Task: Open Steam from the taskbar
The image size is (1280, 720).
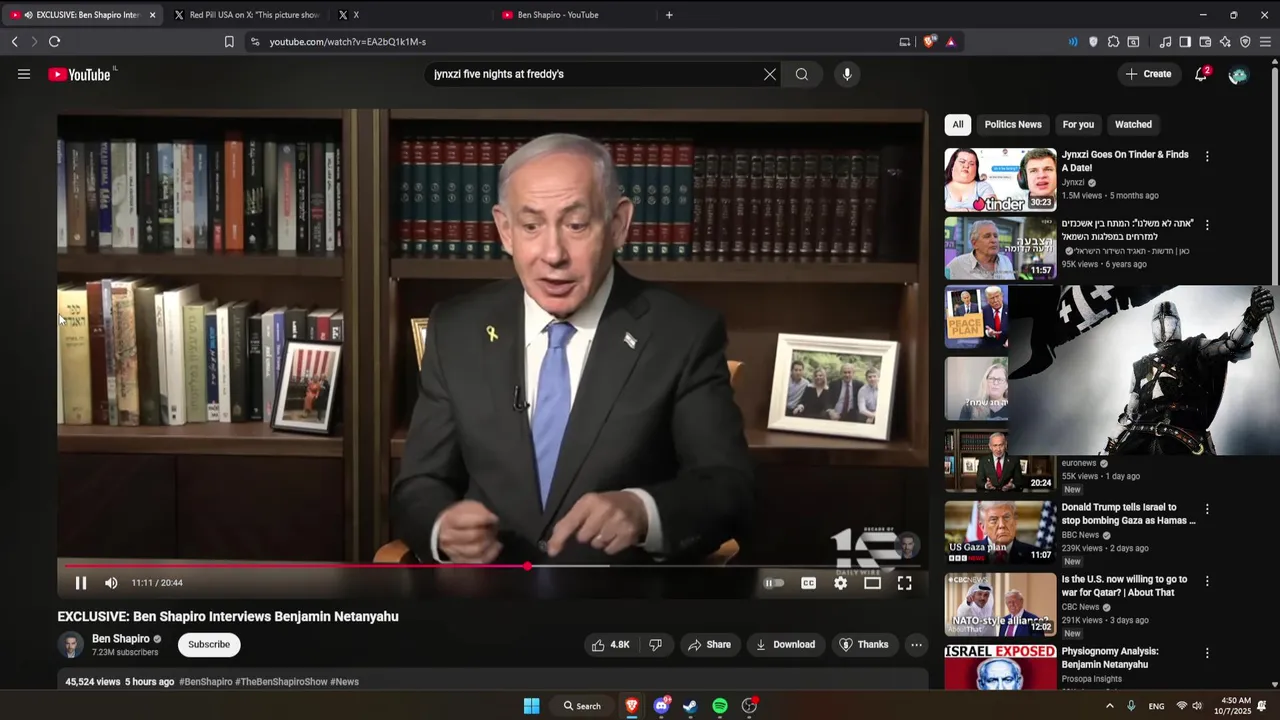Action: (690, 706)
